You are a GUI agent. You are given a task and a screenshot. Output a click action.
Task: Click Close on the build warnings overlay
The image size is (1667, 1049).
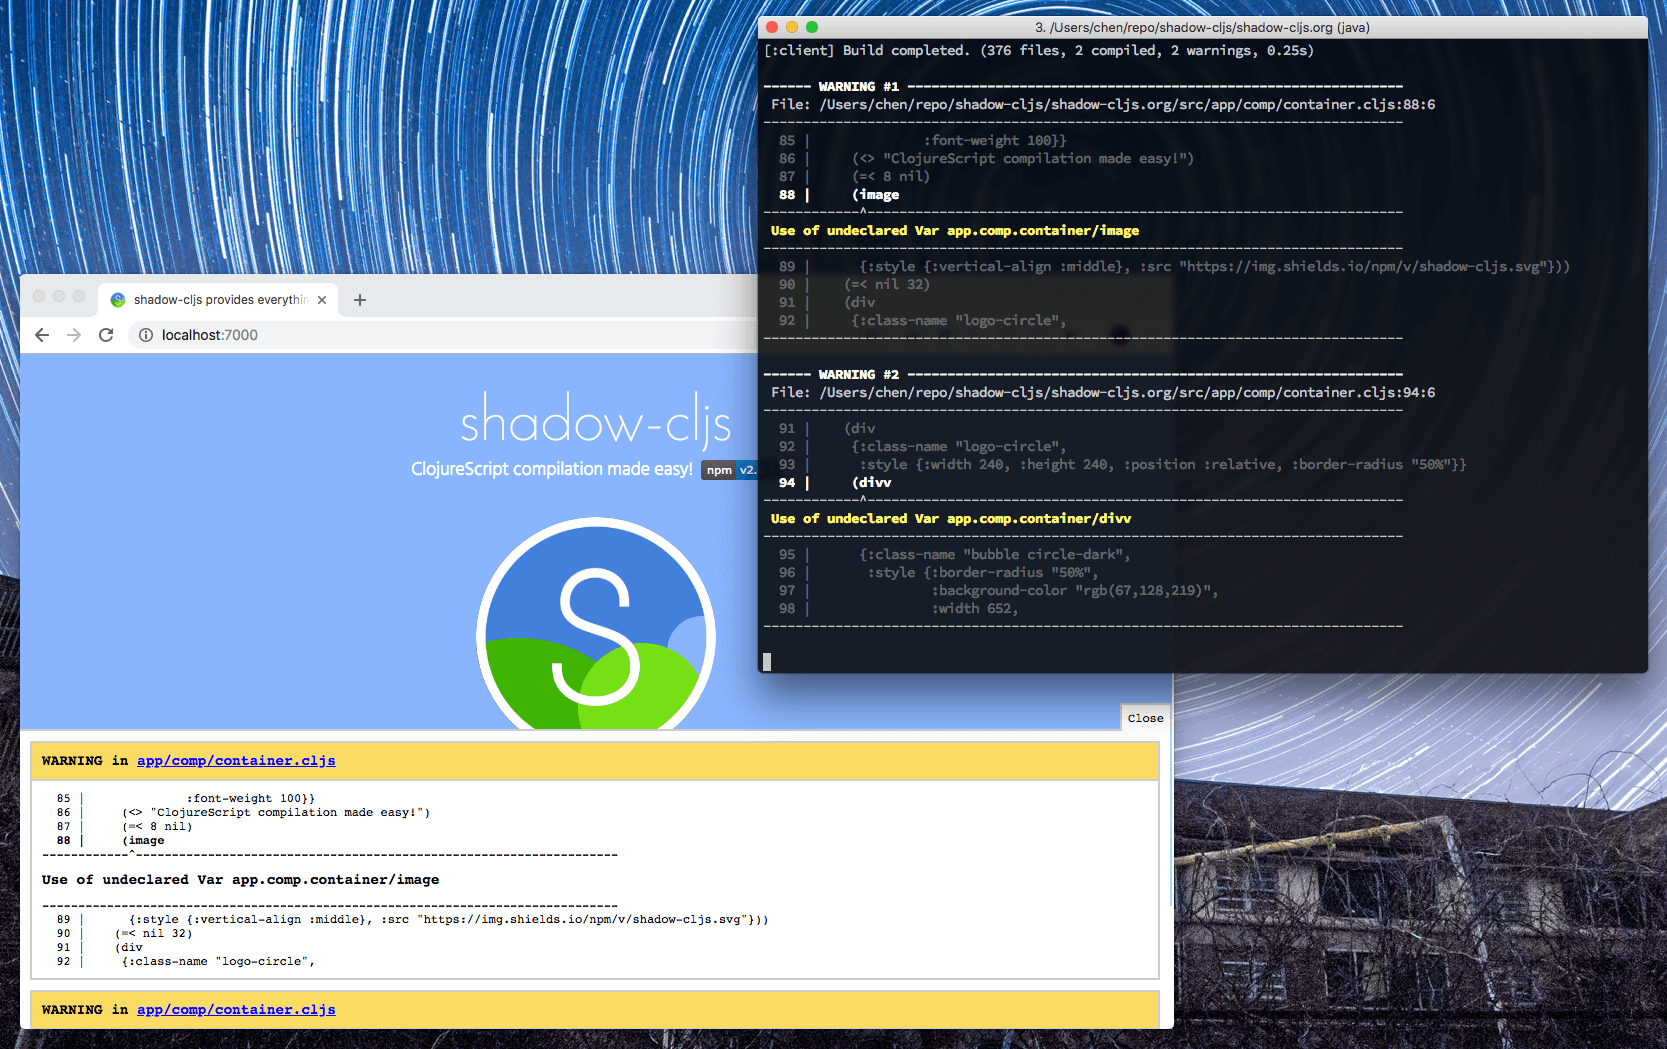pos(1144,717)
